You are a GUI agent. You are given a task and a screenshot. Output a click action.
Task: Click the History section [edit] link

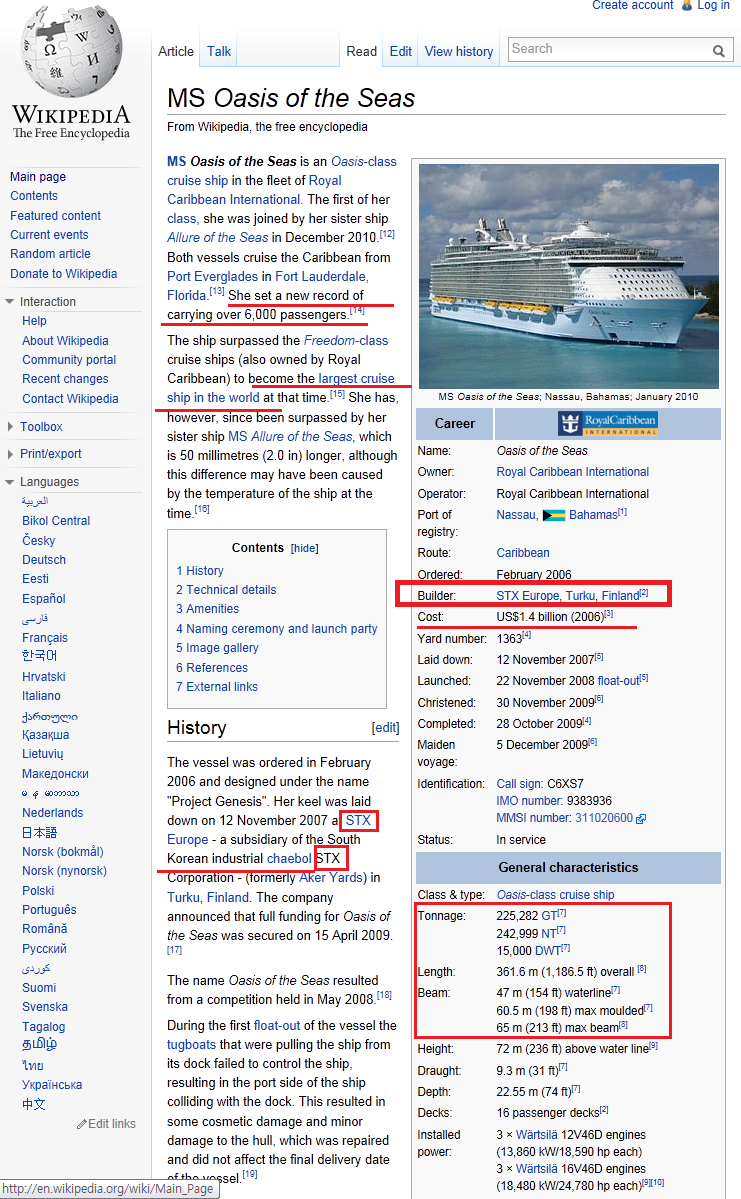point(385,728)
